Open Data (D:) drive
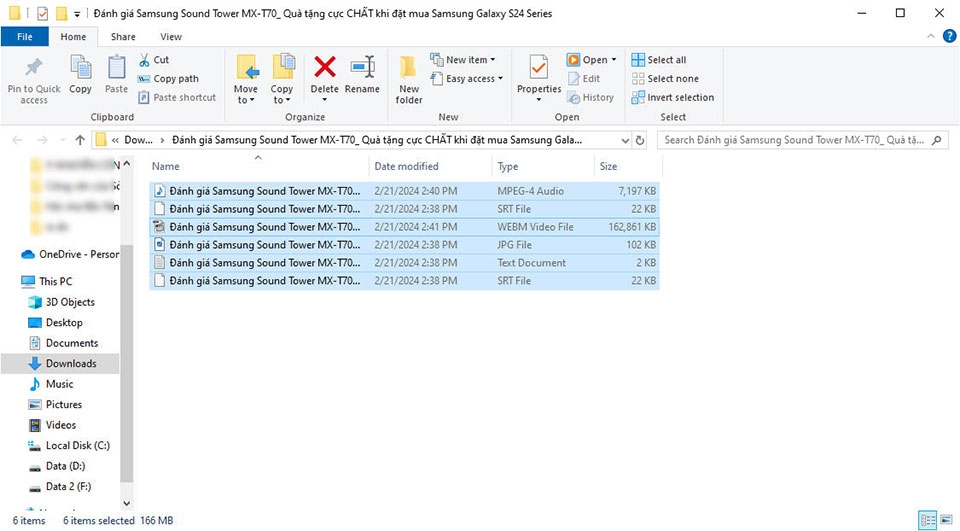 pos(56,466)
